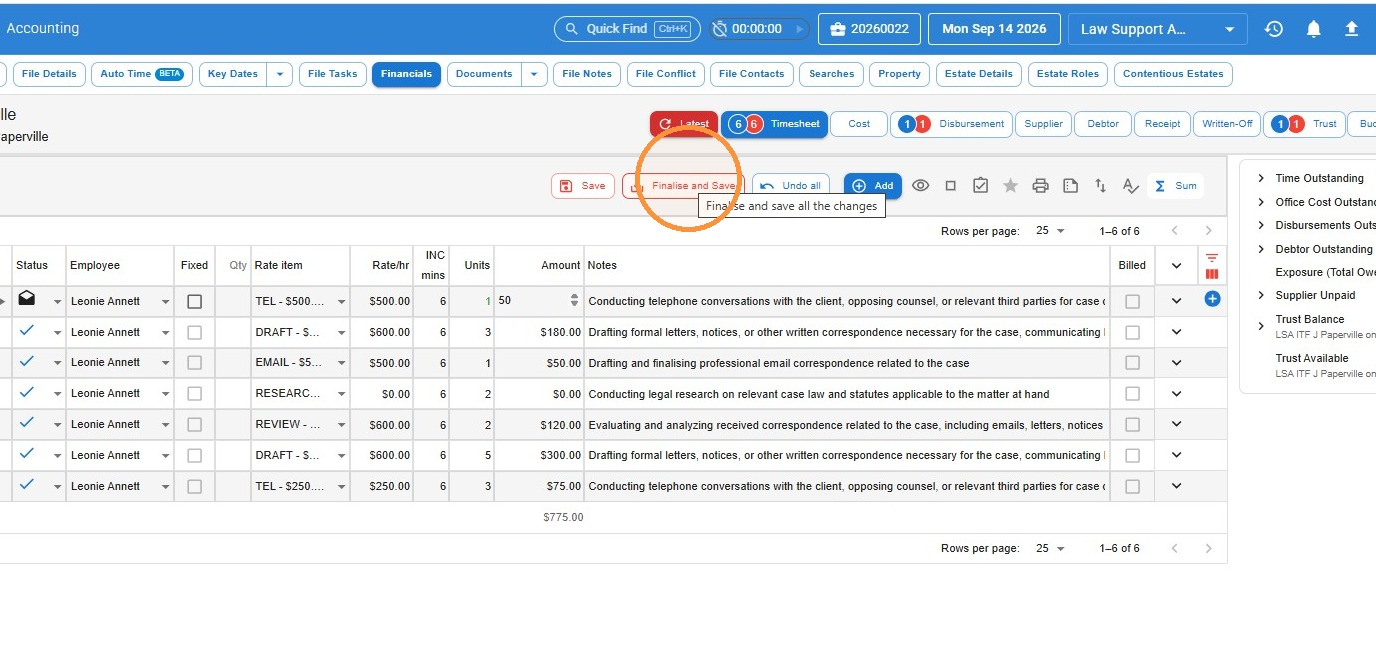This screenshot has height=672, width=1376.
Task: Open the Quick Find search
Action: click(628, 29)
